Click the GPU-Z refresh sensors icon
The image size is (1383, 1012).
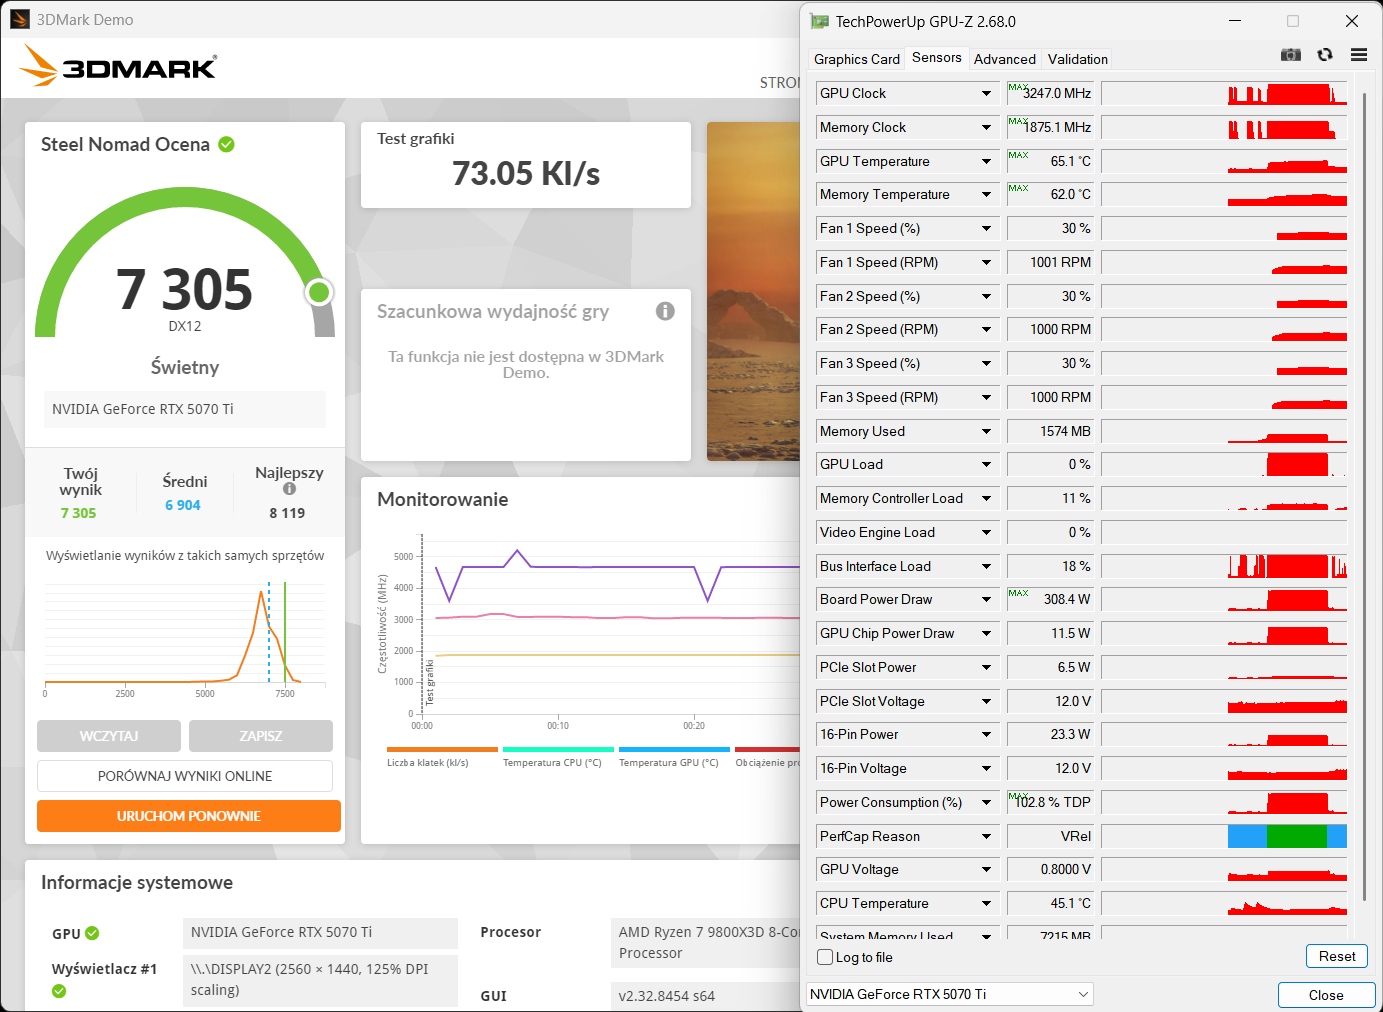pyautogui.click(x=1325, y=55)
